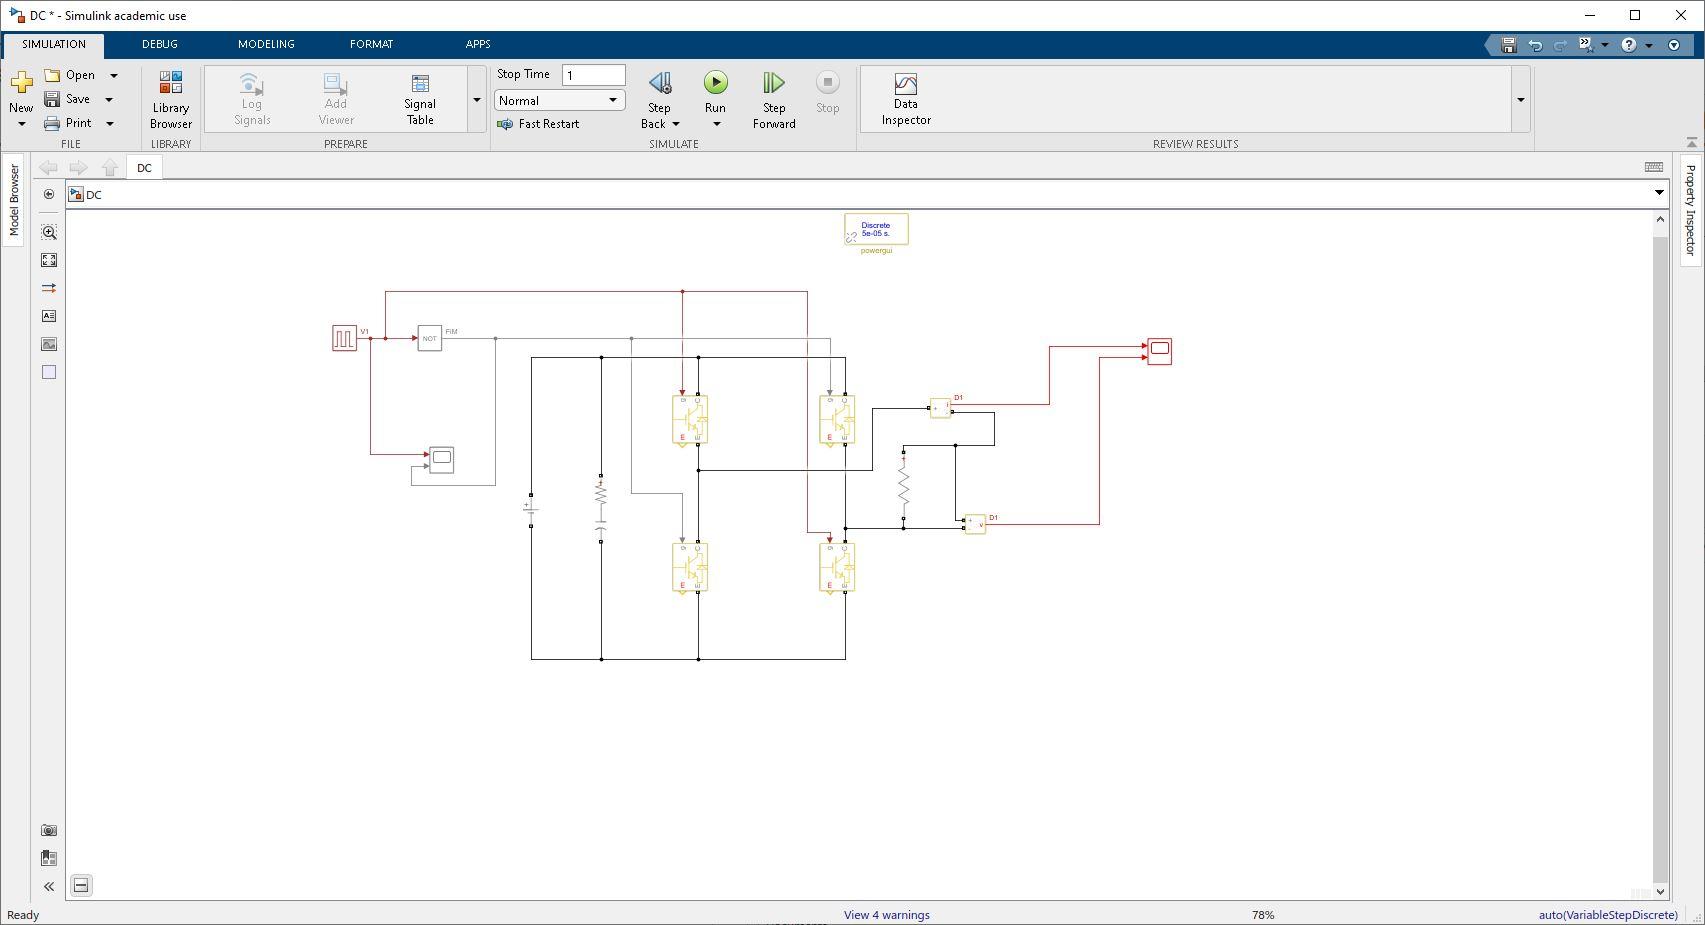The height and width of the screenshot is (925, 1705).
Task: Open the breadcrumb address dropdown arrow
Action: click(x=1659, y=194)
